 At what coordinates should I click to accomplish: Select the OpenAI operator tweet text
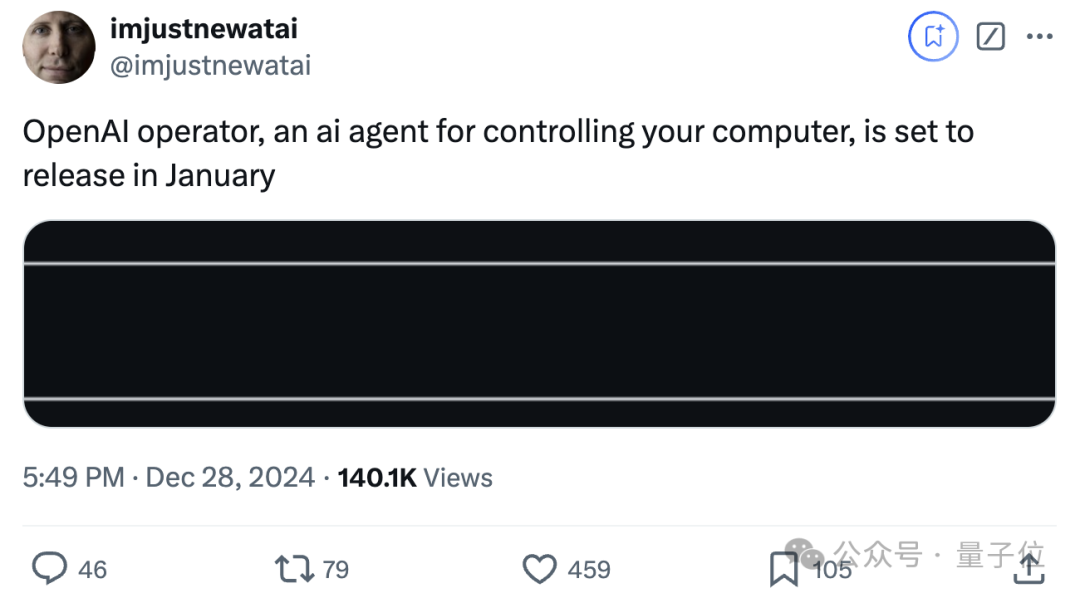(498, 153)
